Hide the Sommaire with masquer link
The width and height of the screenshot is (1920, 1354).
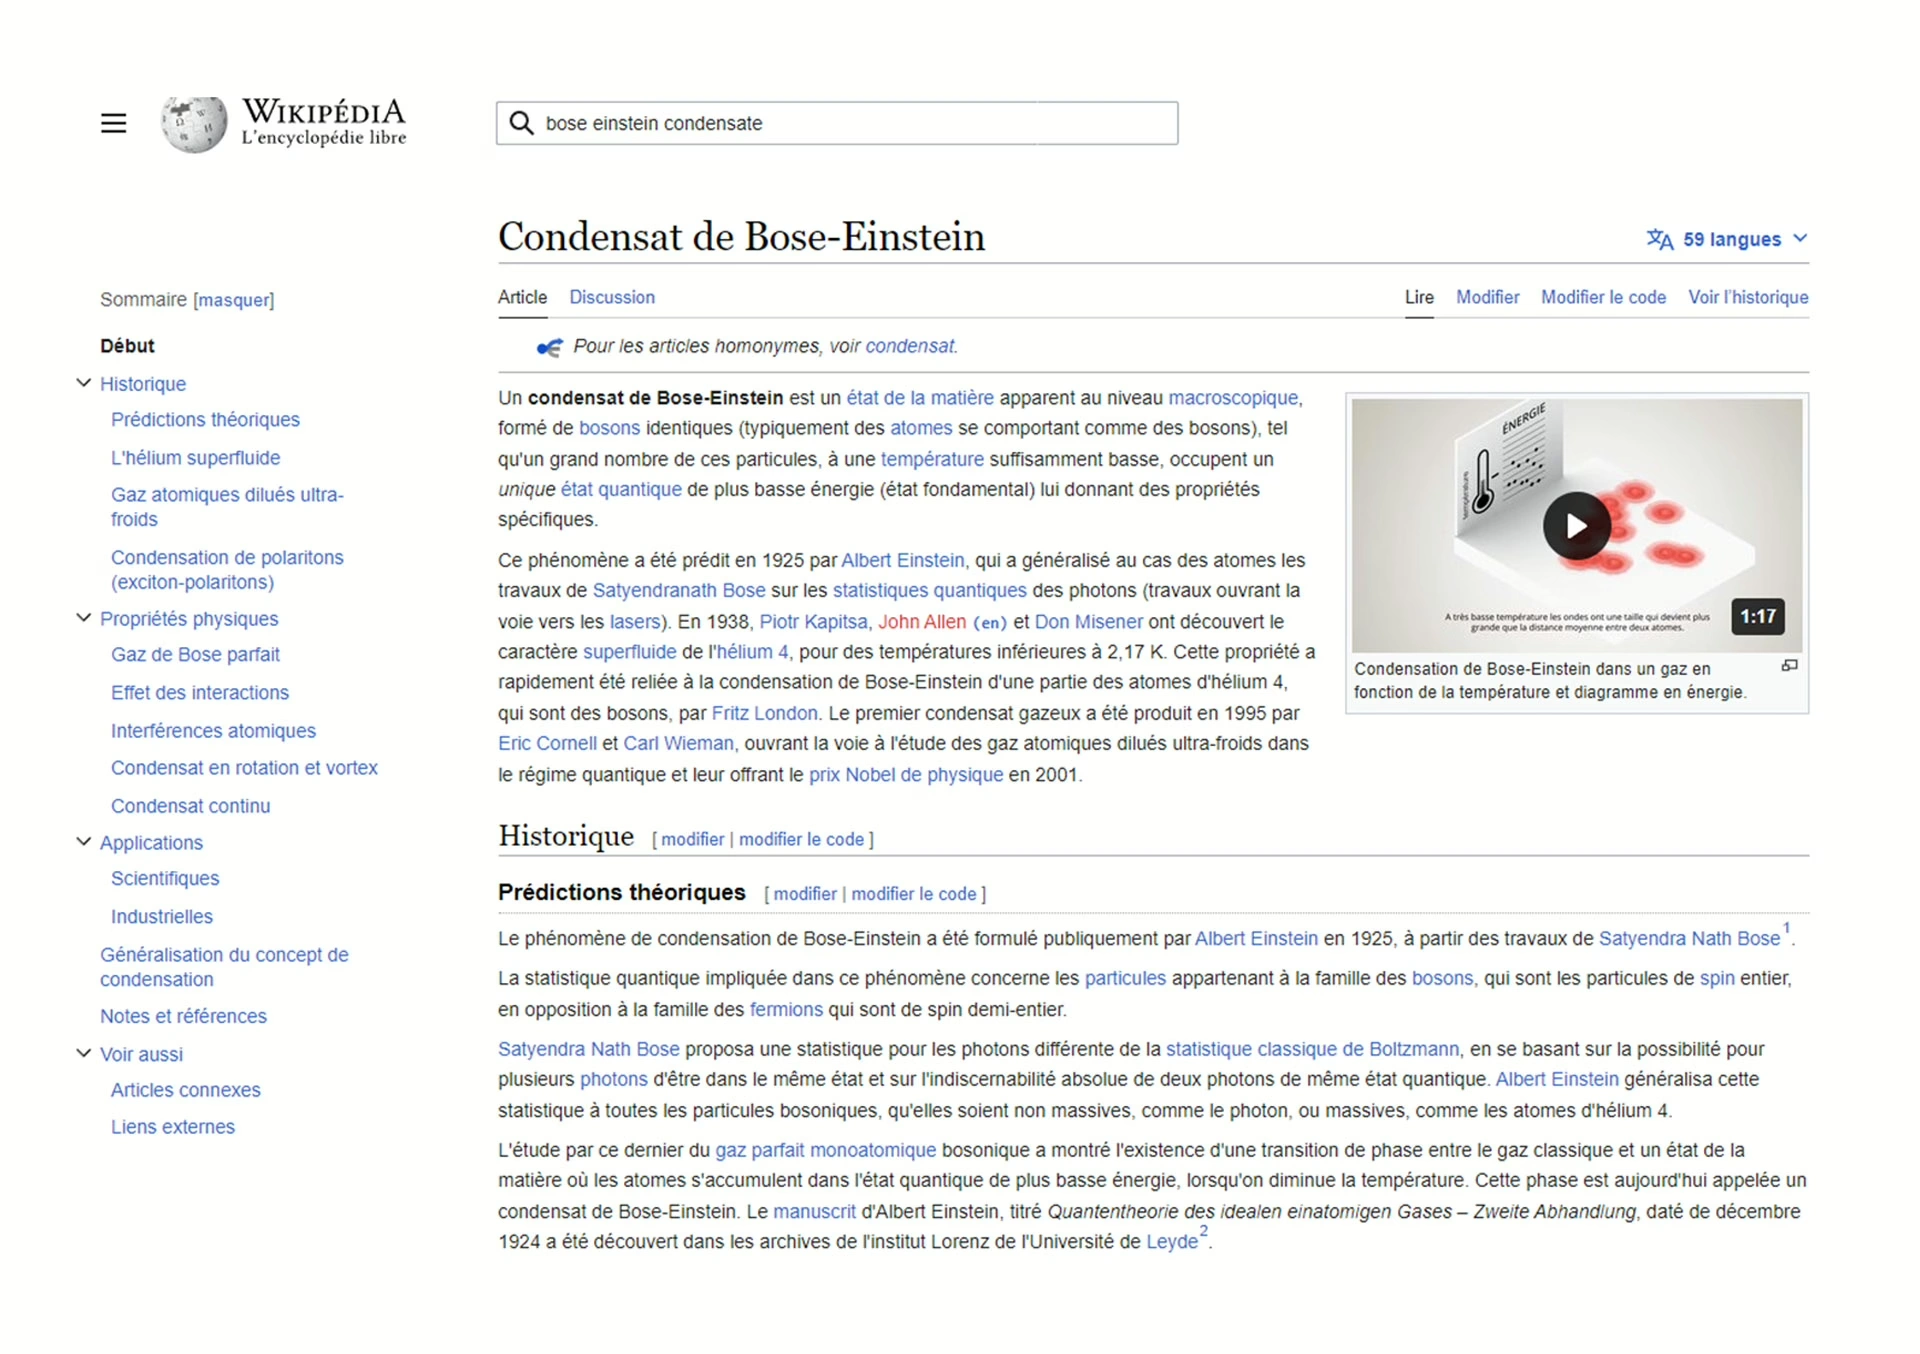[234, 300]
